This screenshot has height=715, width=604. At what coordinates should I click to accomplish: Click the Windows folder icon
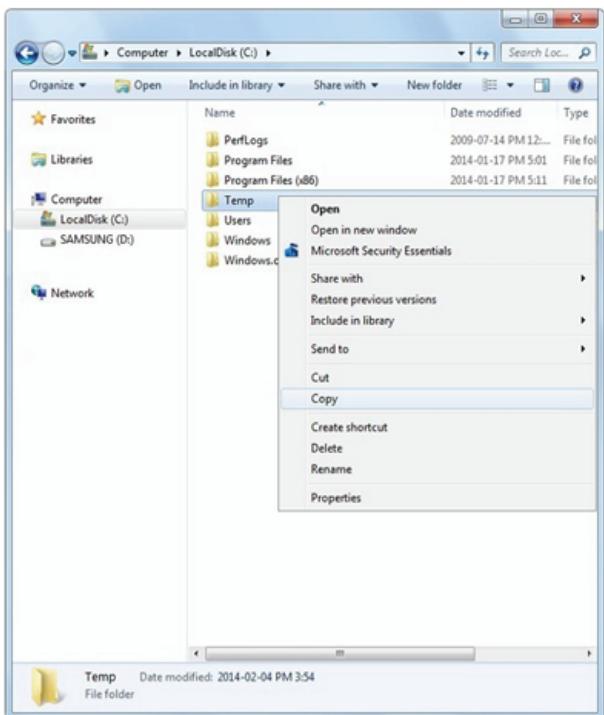point(212,240)
